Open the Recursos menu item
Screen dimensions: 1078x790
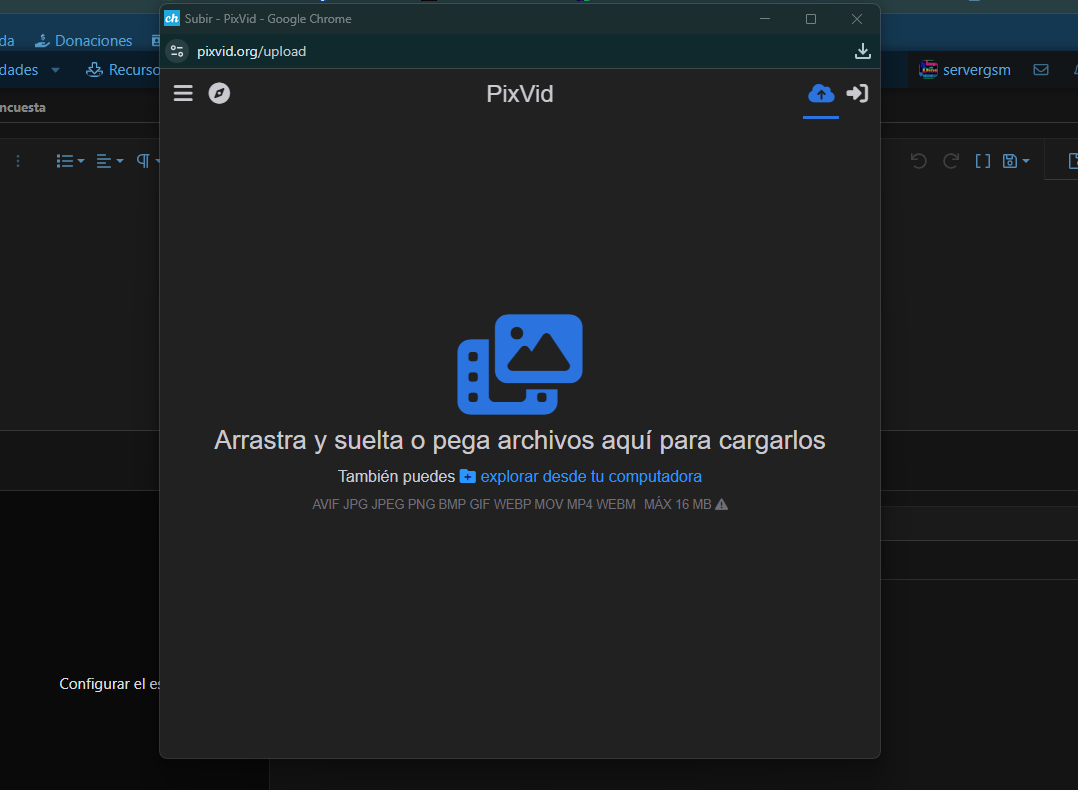tap(123, 70)
